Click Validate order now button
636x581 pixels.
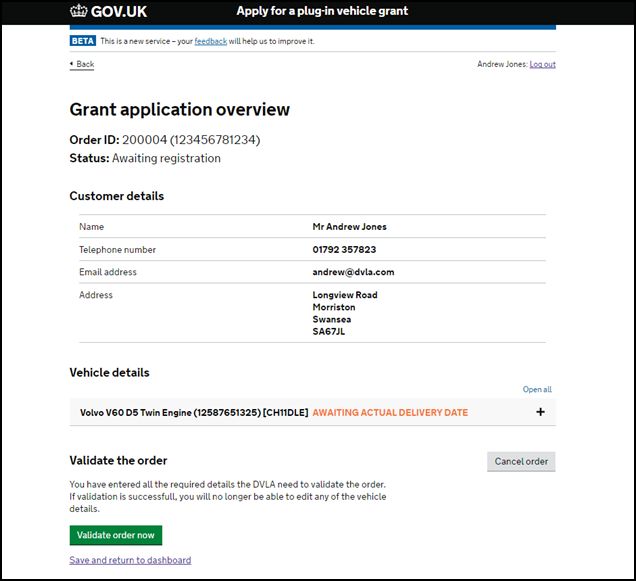coord(116,535)
